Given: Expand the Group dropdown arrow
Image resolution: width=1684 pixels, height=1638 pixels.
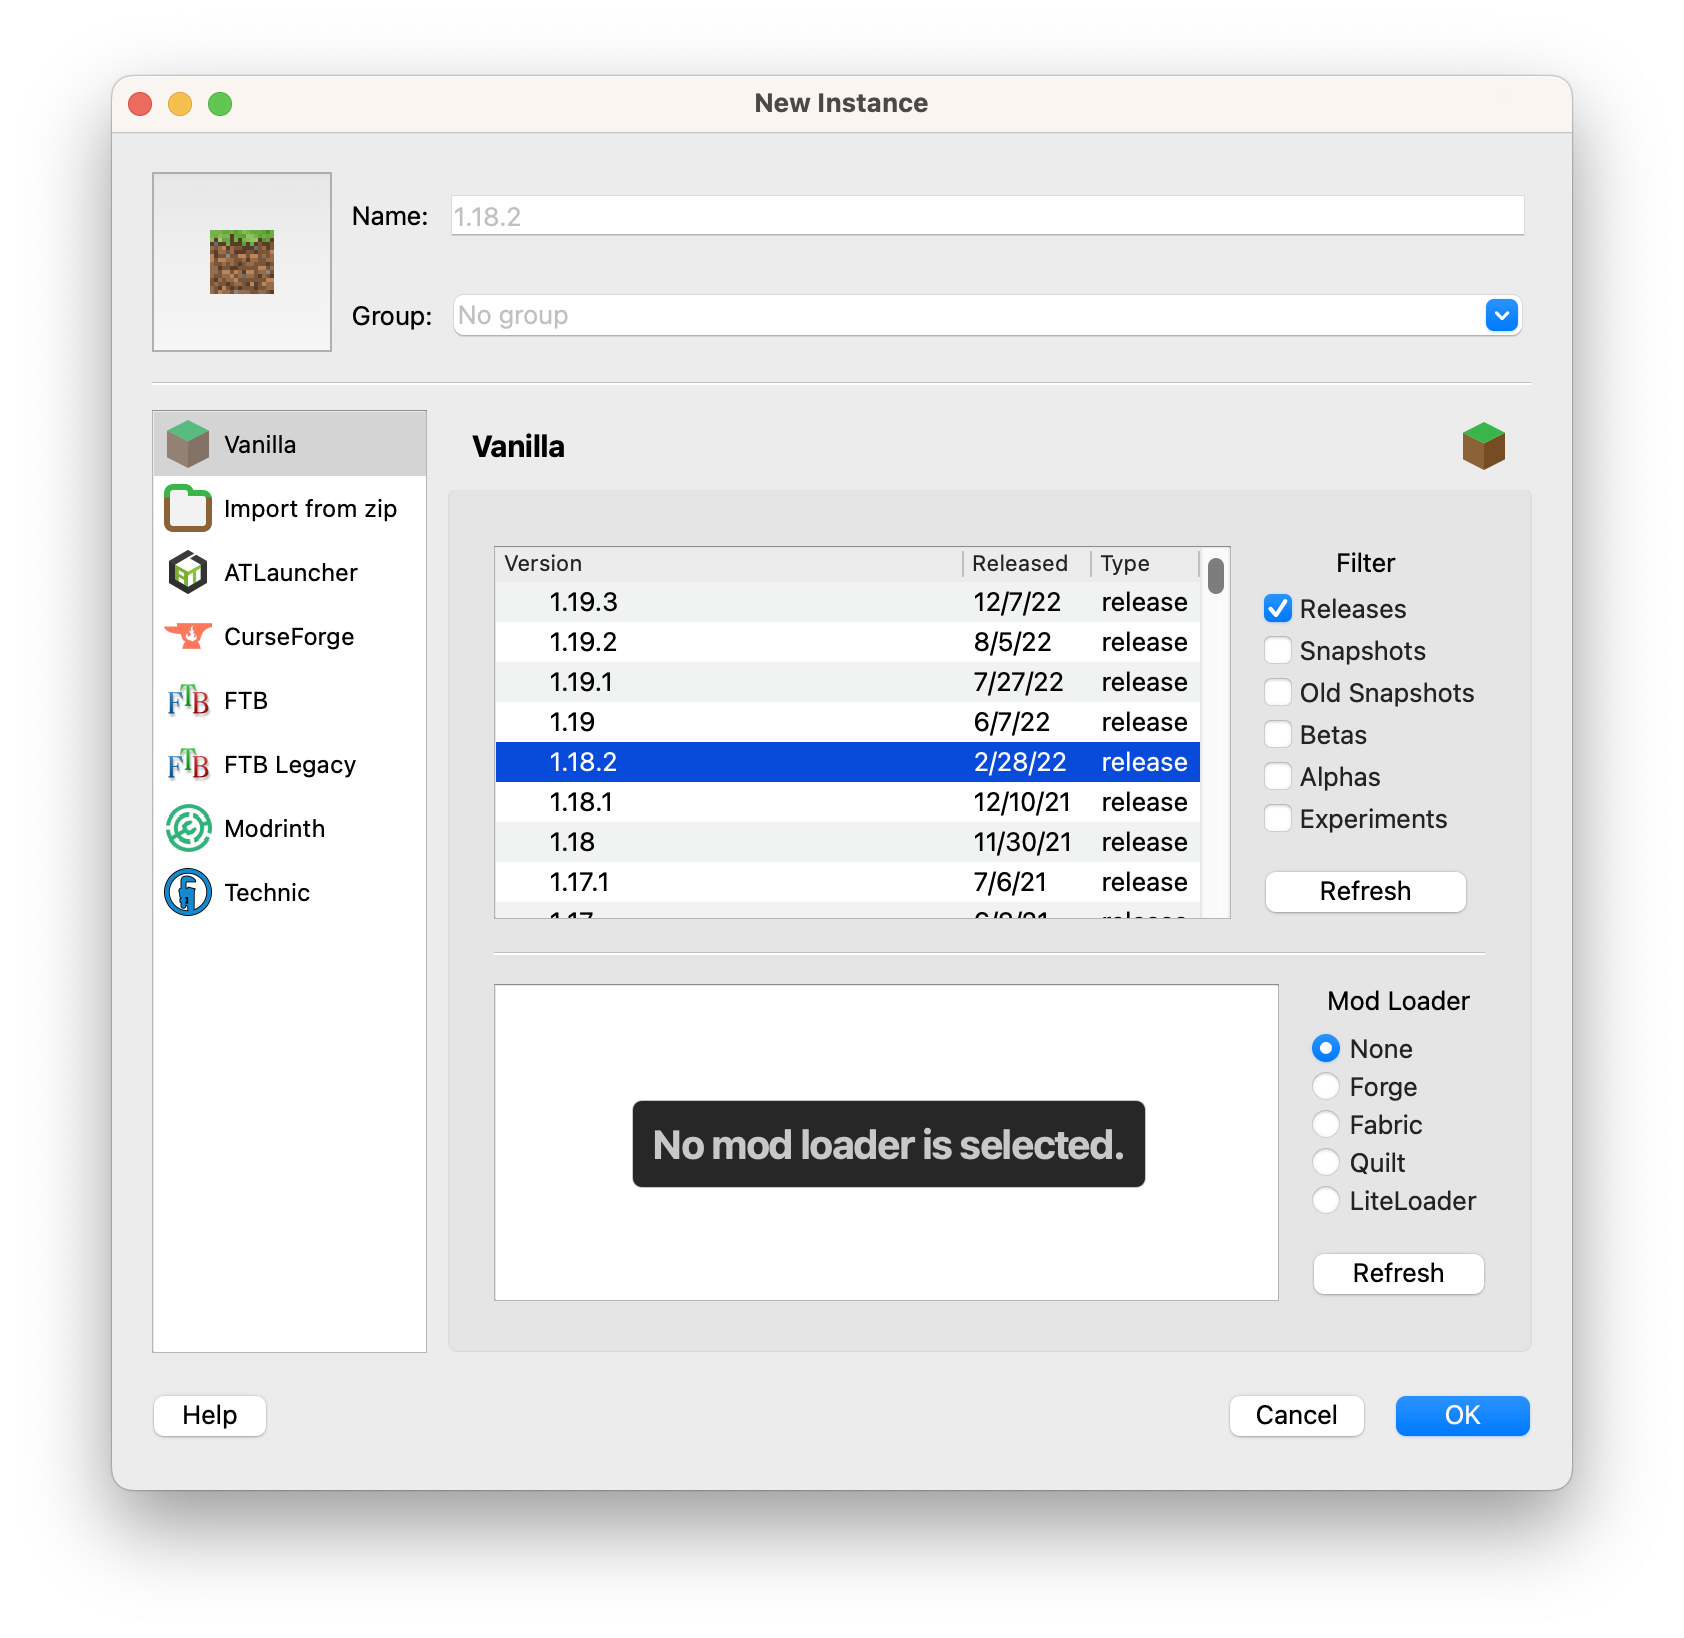Looking at the screenshot, I should click(x=1501, y=316).
